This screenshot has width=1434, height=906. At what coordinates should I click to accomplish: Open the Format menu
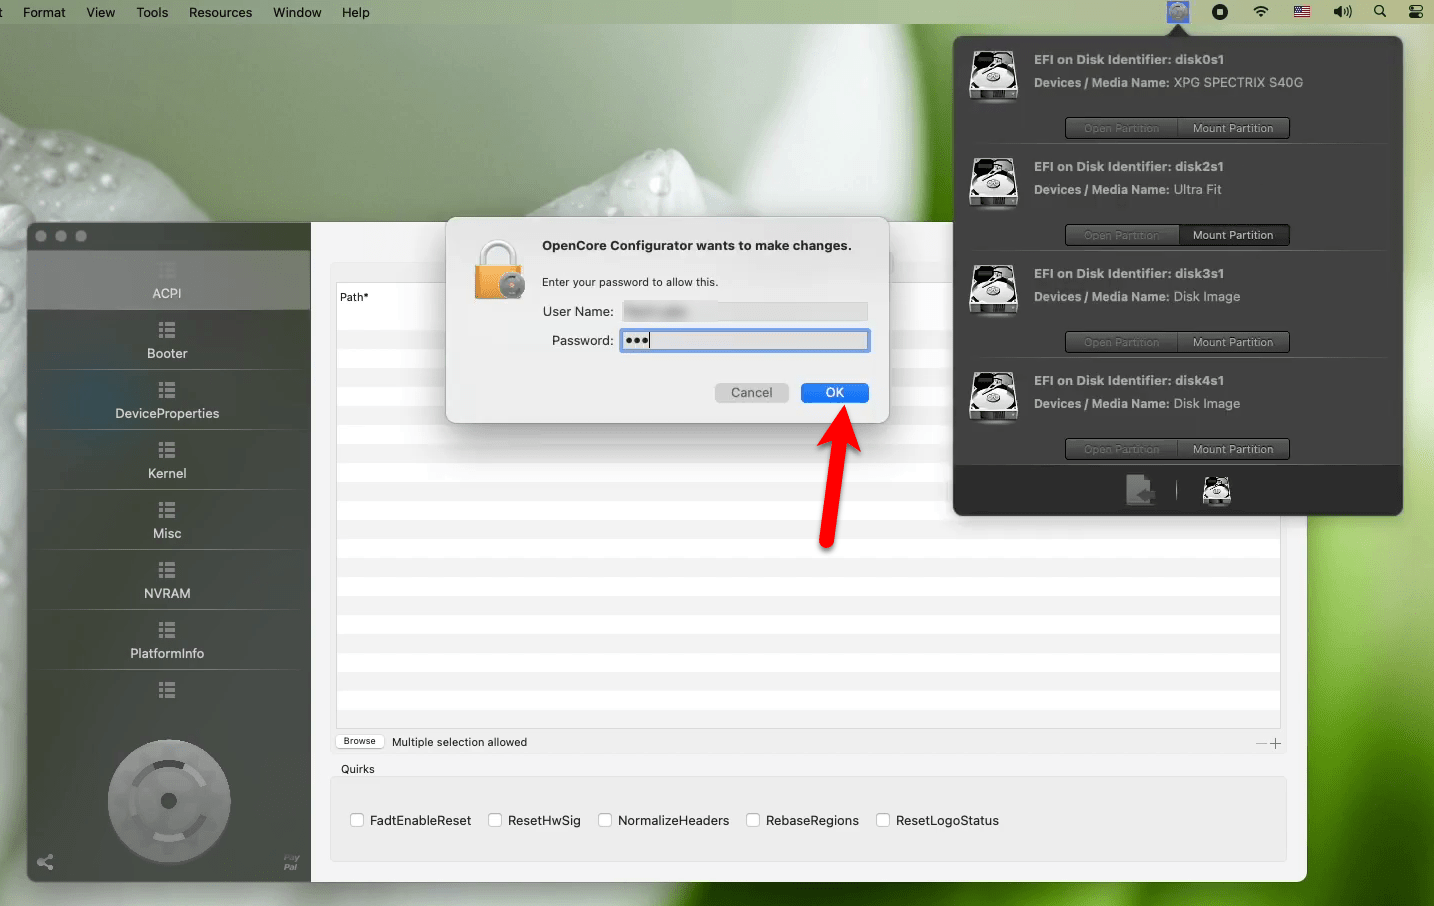44,12
